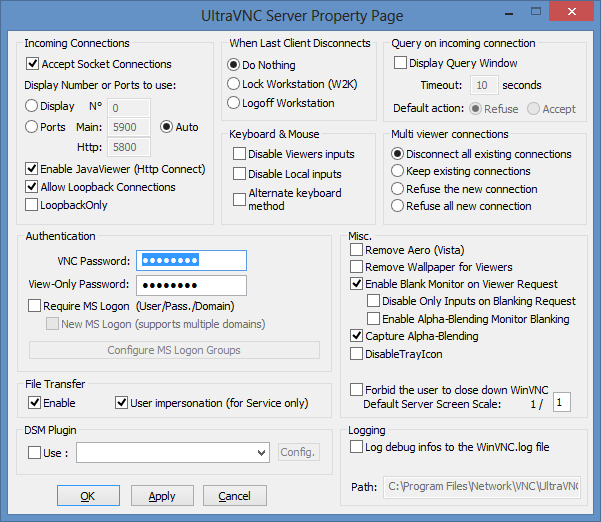Check Disable Viewers inputs

(x=240, y=154)
